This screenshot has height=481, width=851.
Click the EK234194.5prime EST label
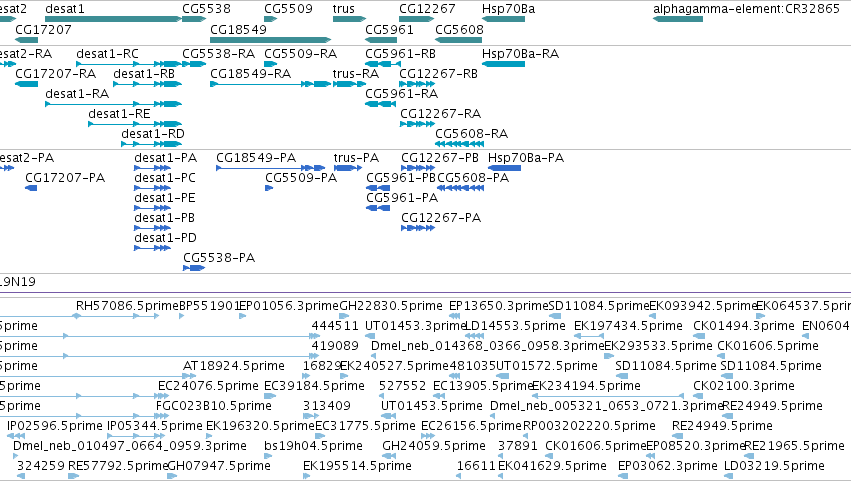coord(586,387)
